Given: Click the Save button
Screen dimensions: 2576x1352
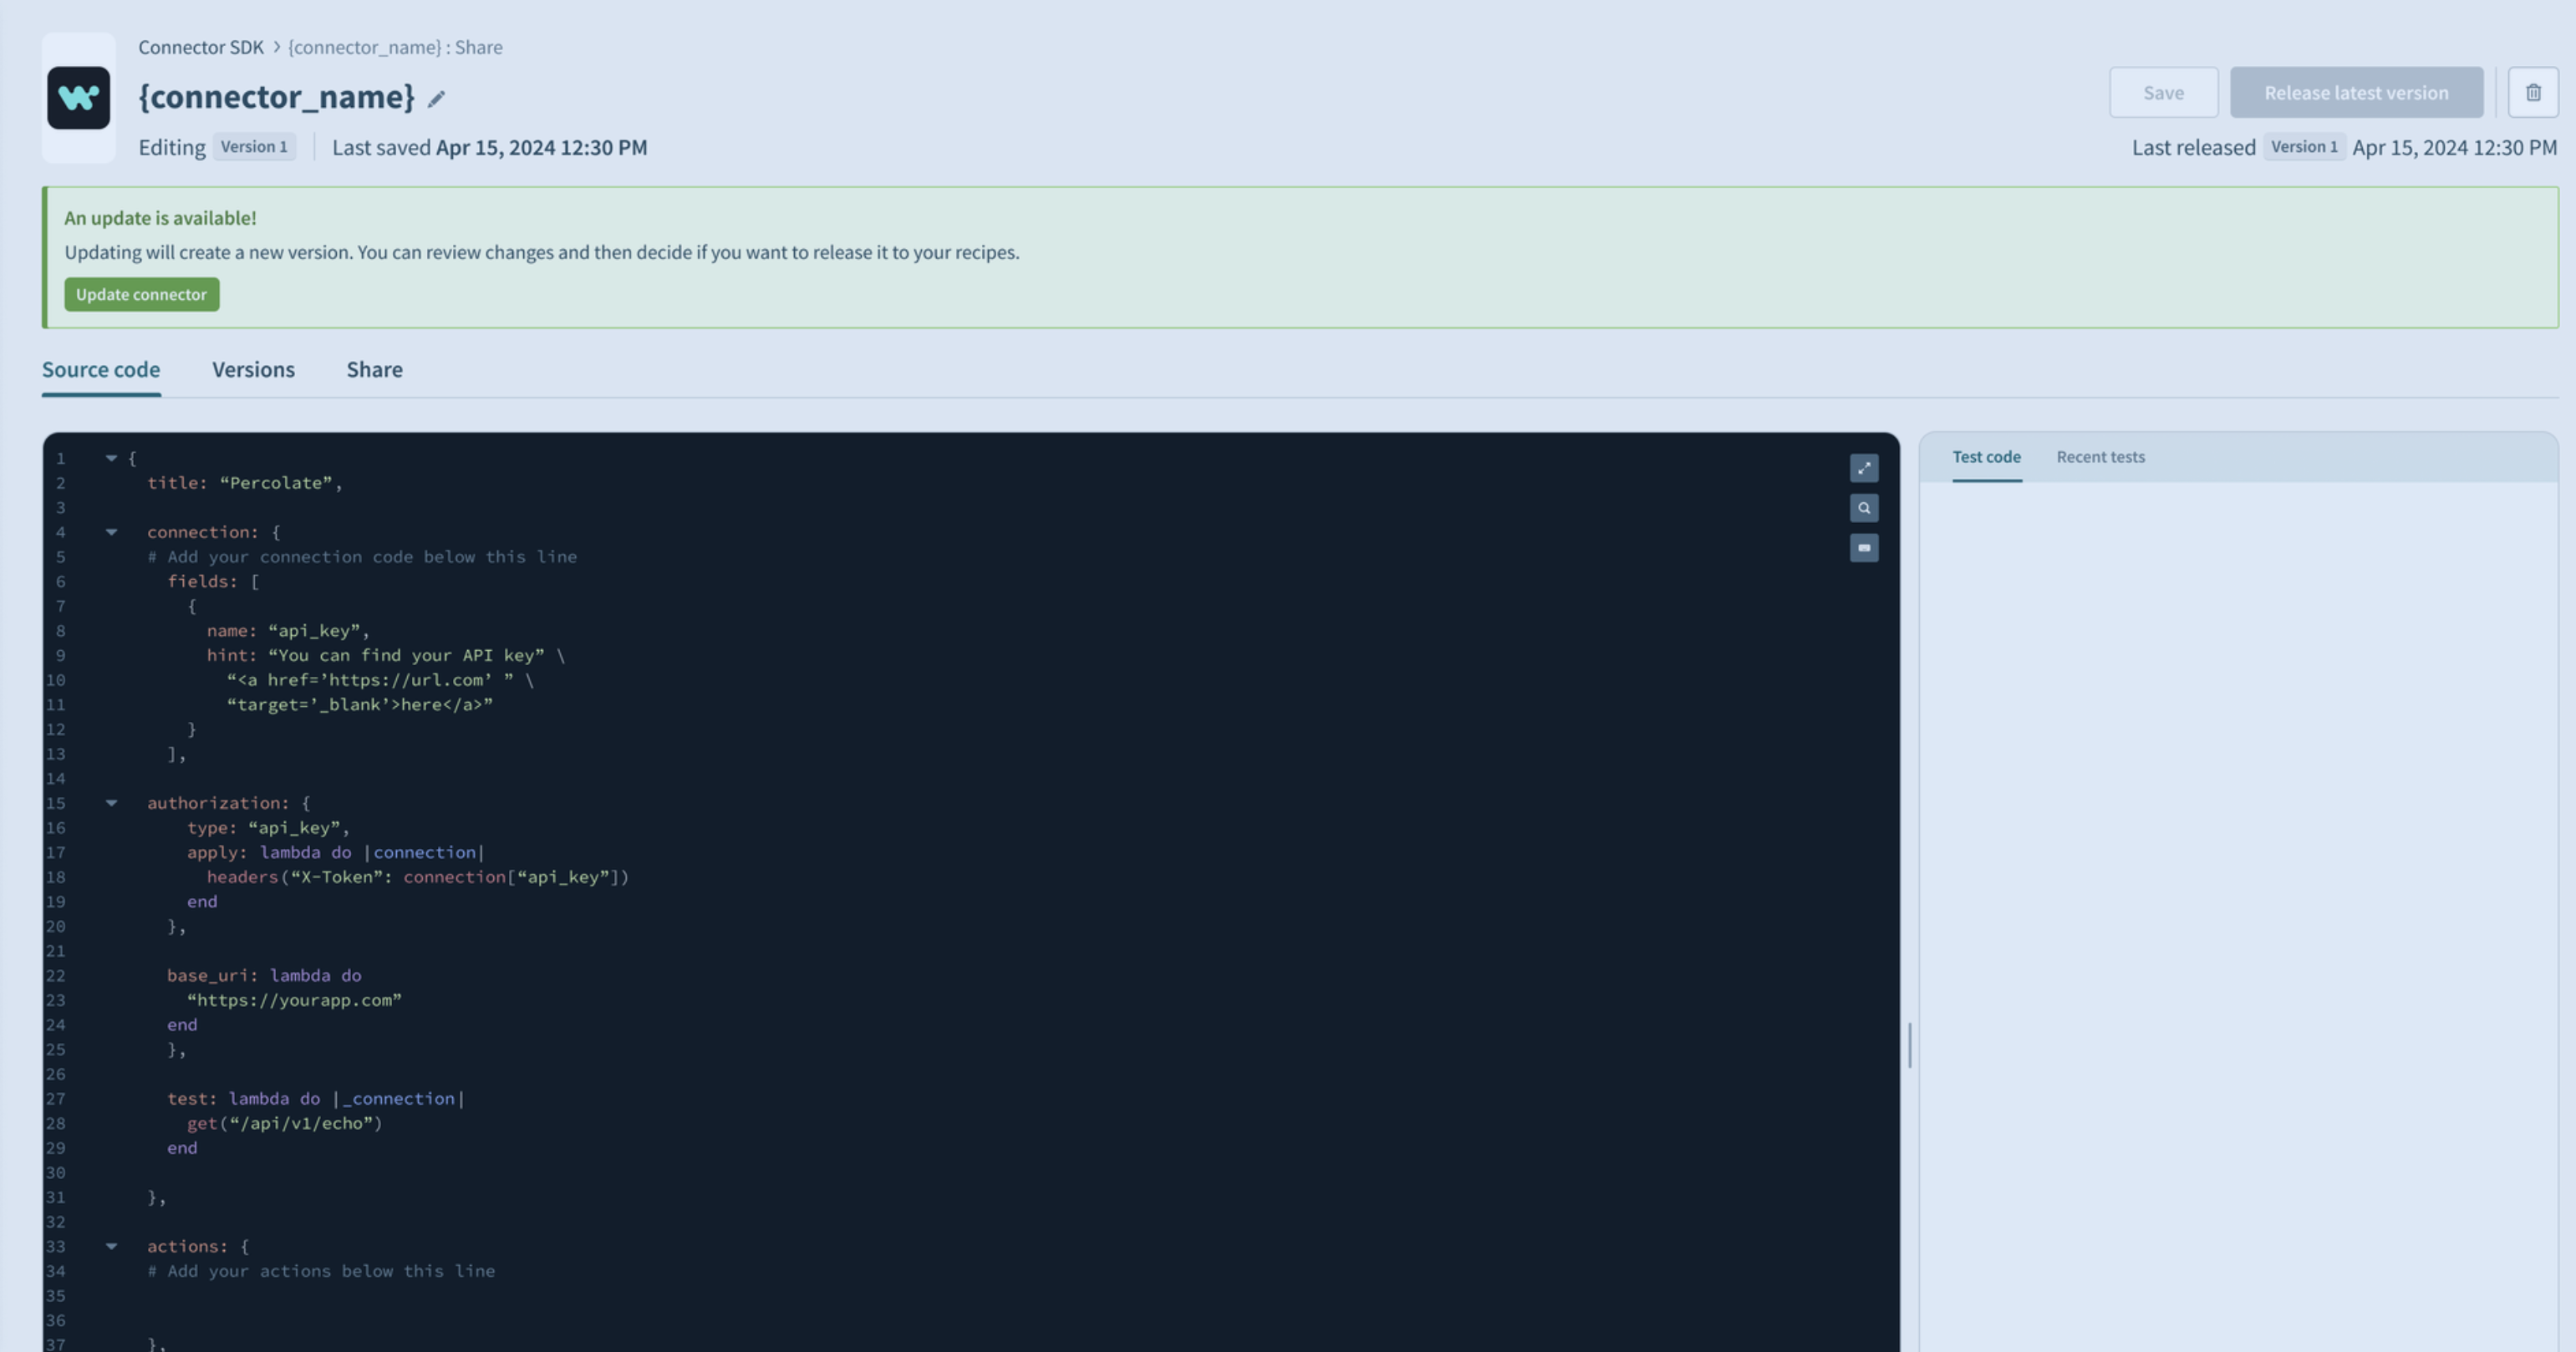Looking at the screenshot, I should pyautogui.click(x=2163, y=92).
